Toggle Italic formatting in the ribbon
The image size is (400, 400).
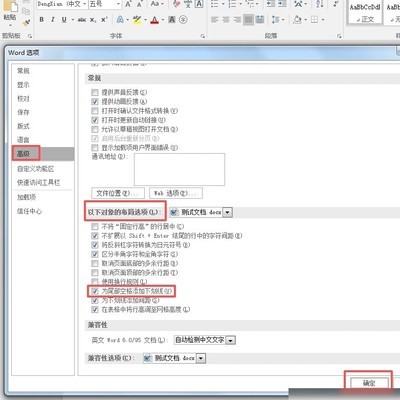pos(53,20)
